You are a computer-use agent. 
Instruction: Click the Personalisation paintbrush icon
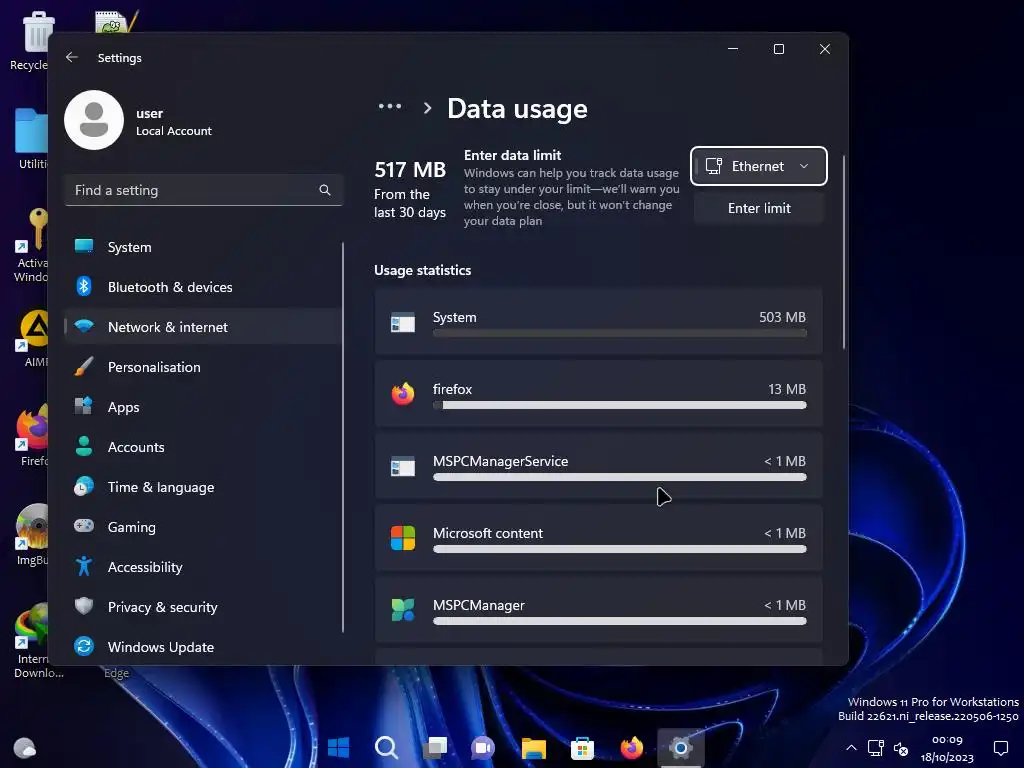[84, 366]
